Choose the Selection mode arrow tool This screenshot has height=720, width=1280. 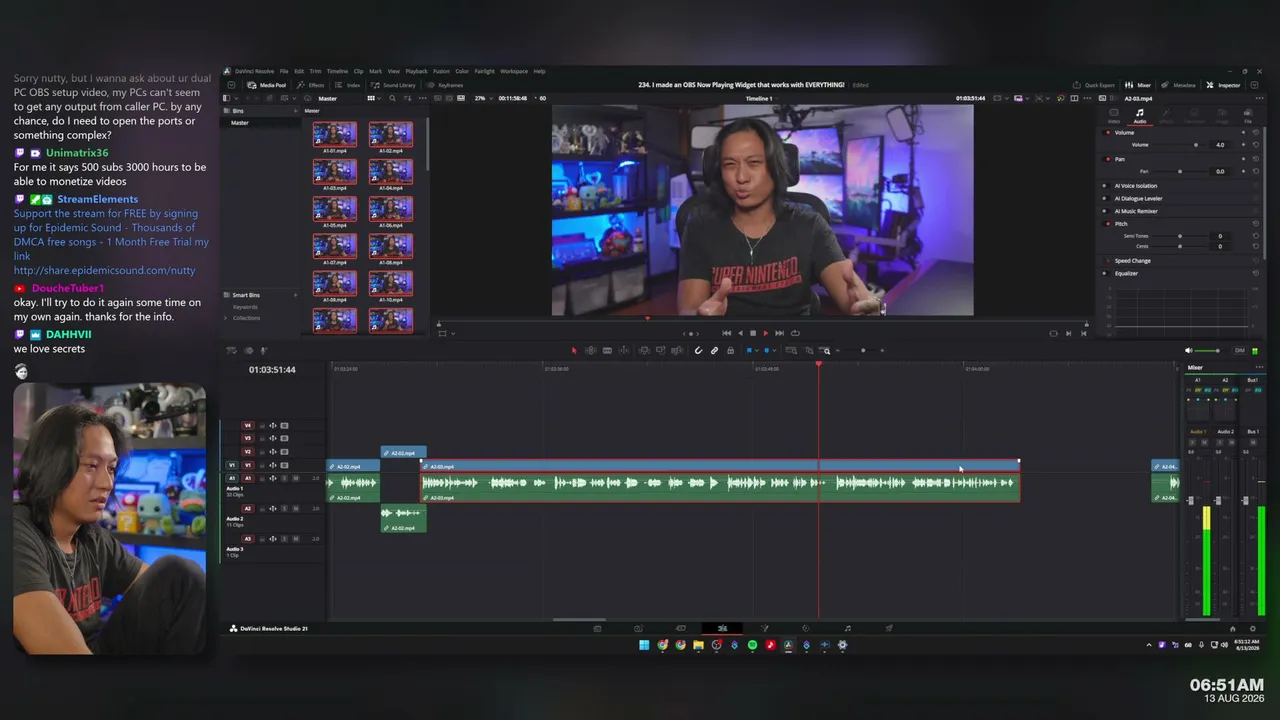pos(574,350)
